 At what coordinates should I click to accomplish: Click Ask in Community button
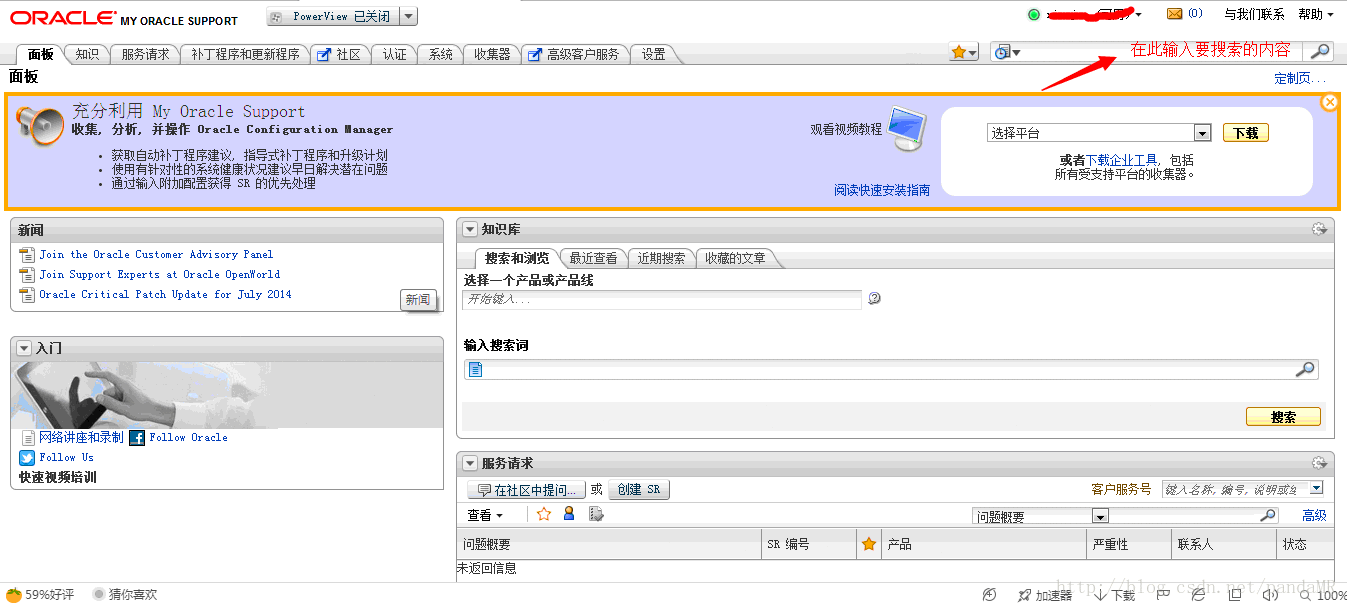527,490
